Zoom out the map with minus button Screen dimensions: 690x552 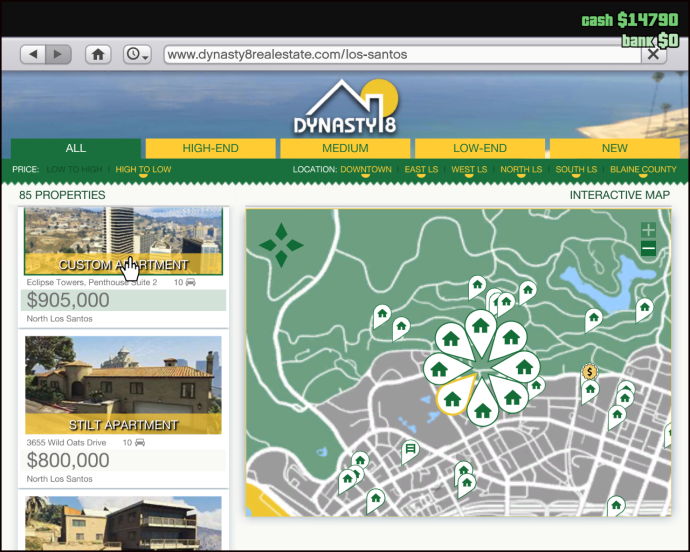[648, 249]
